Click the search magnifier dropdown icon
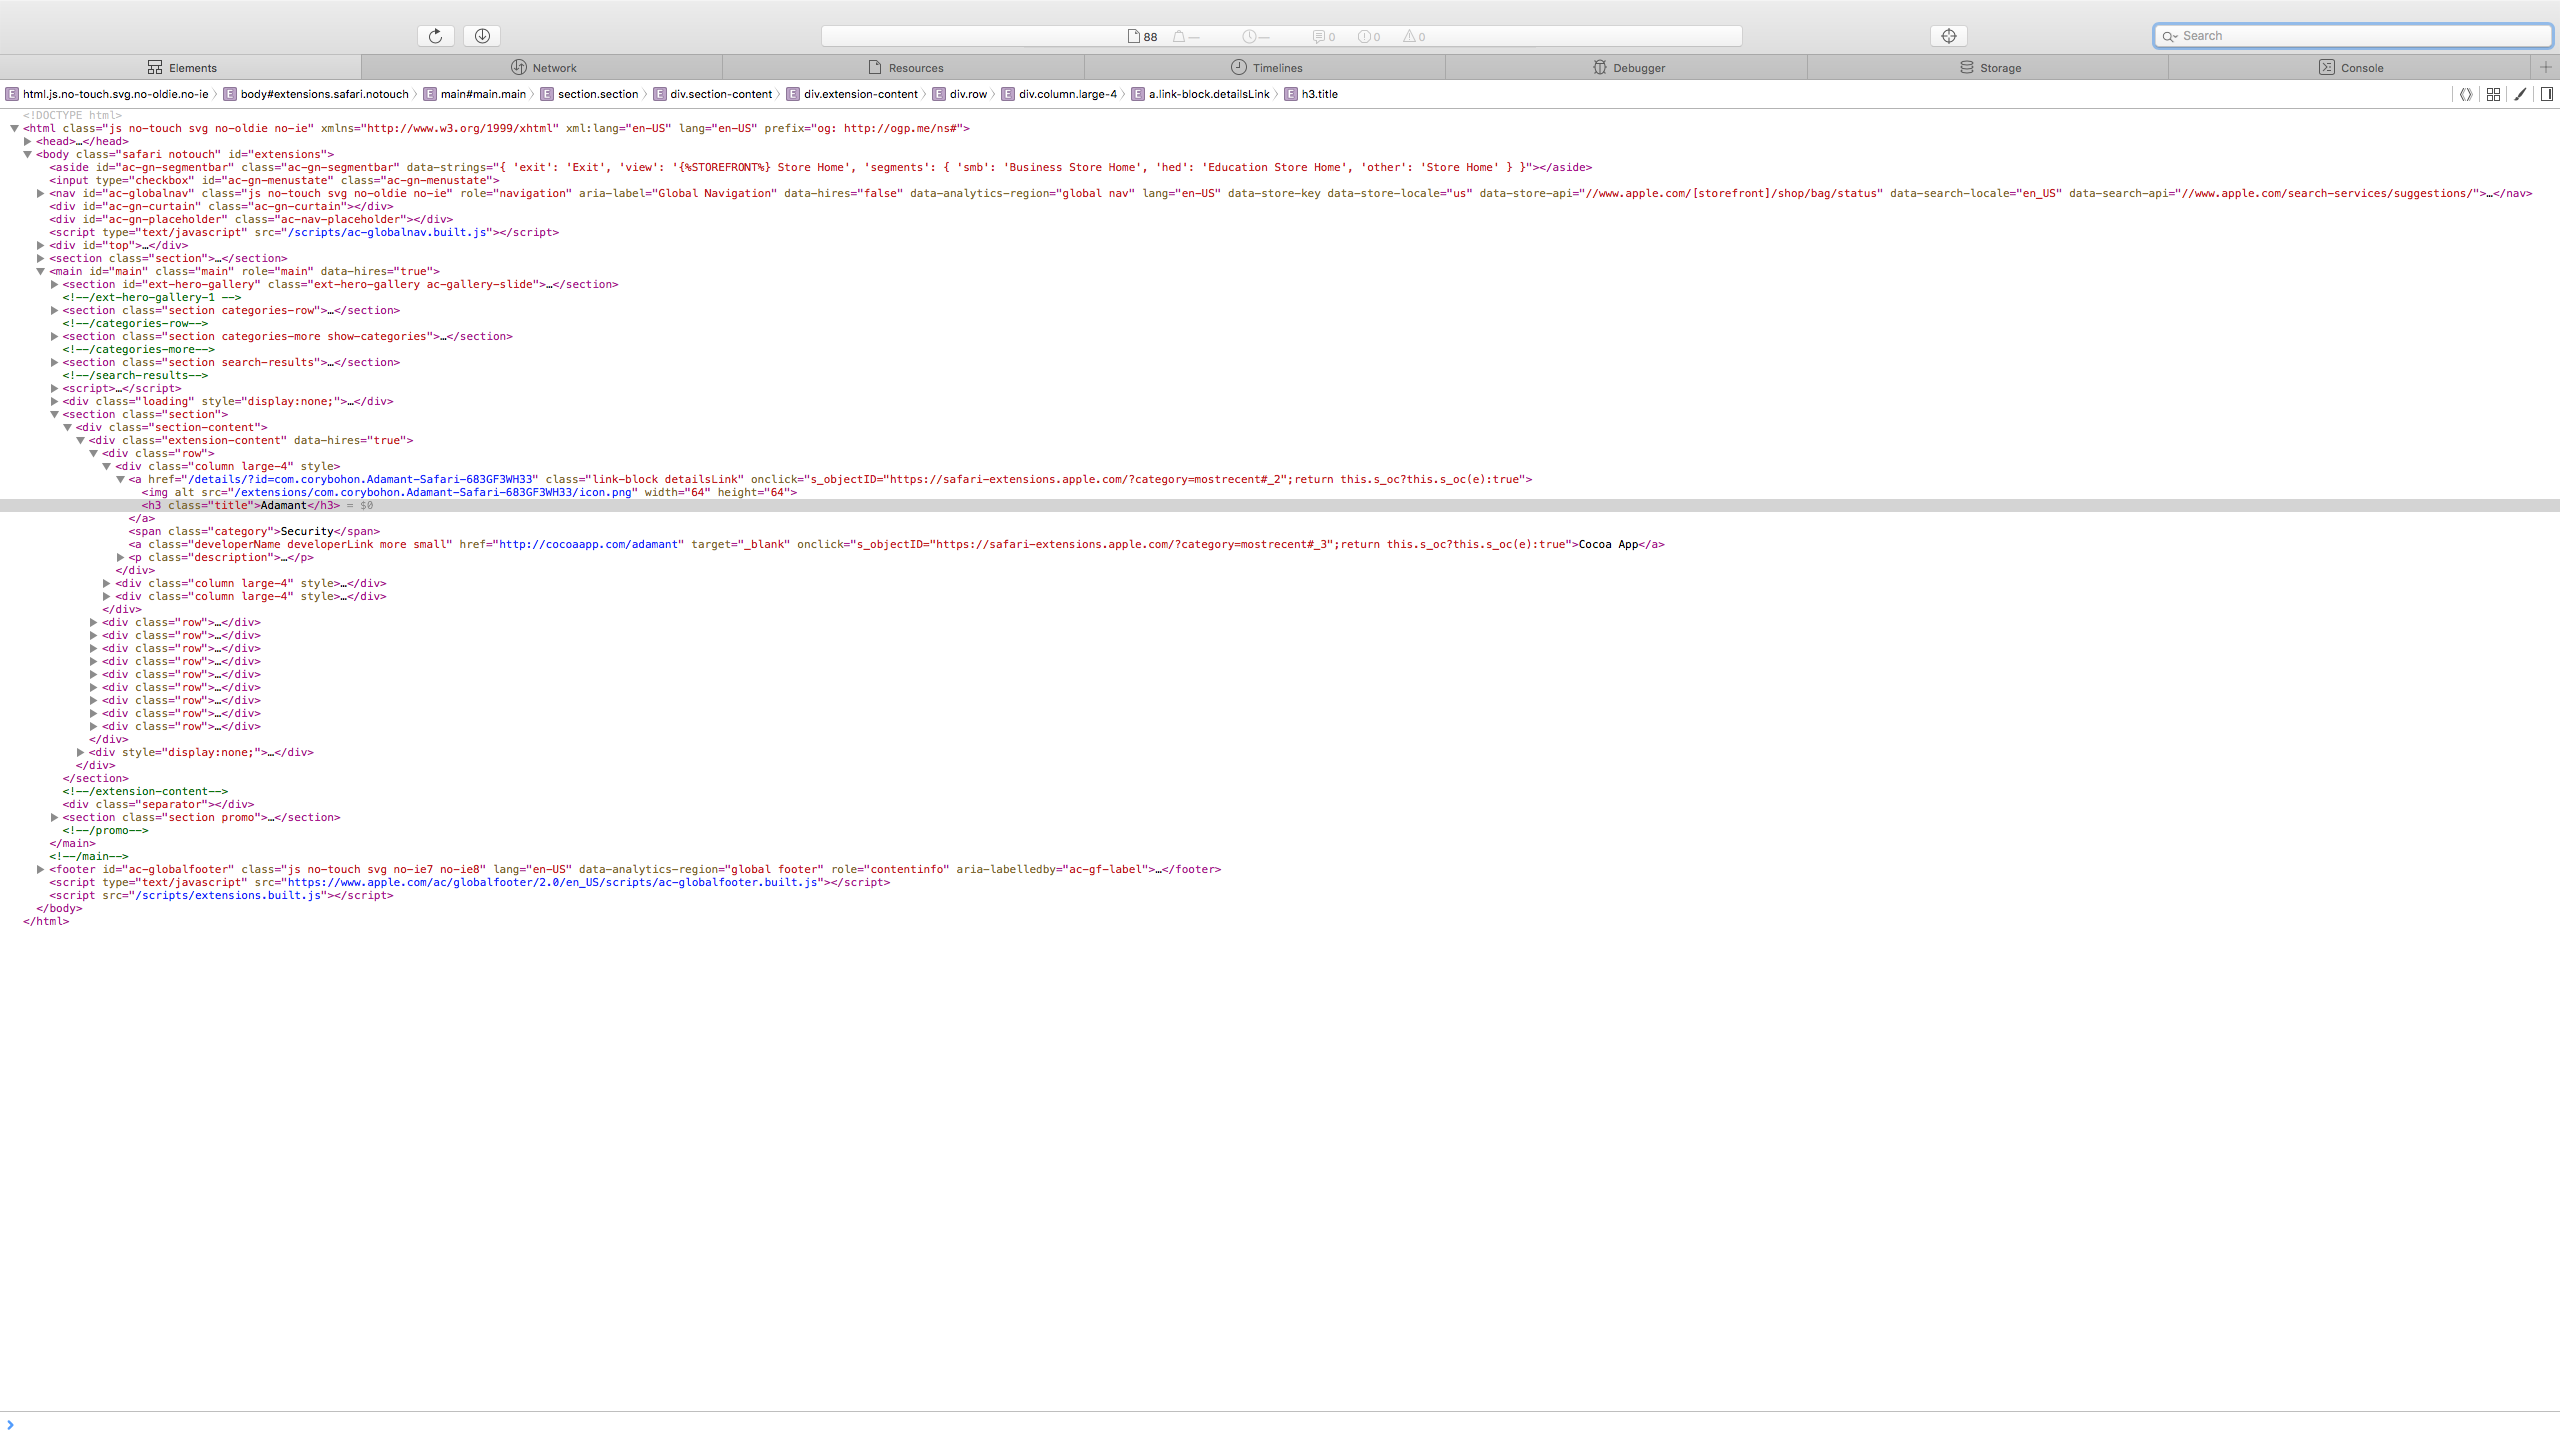Image resolution: width=2560 pixels, height=1440 pixels. (x=2169, y=36)
